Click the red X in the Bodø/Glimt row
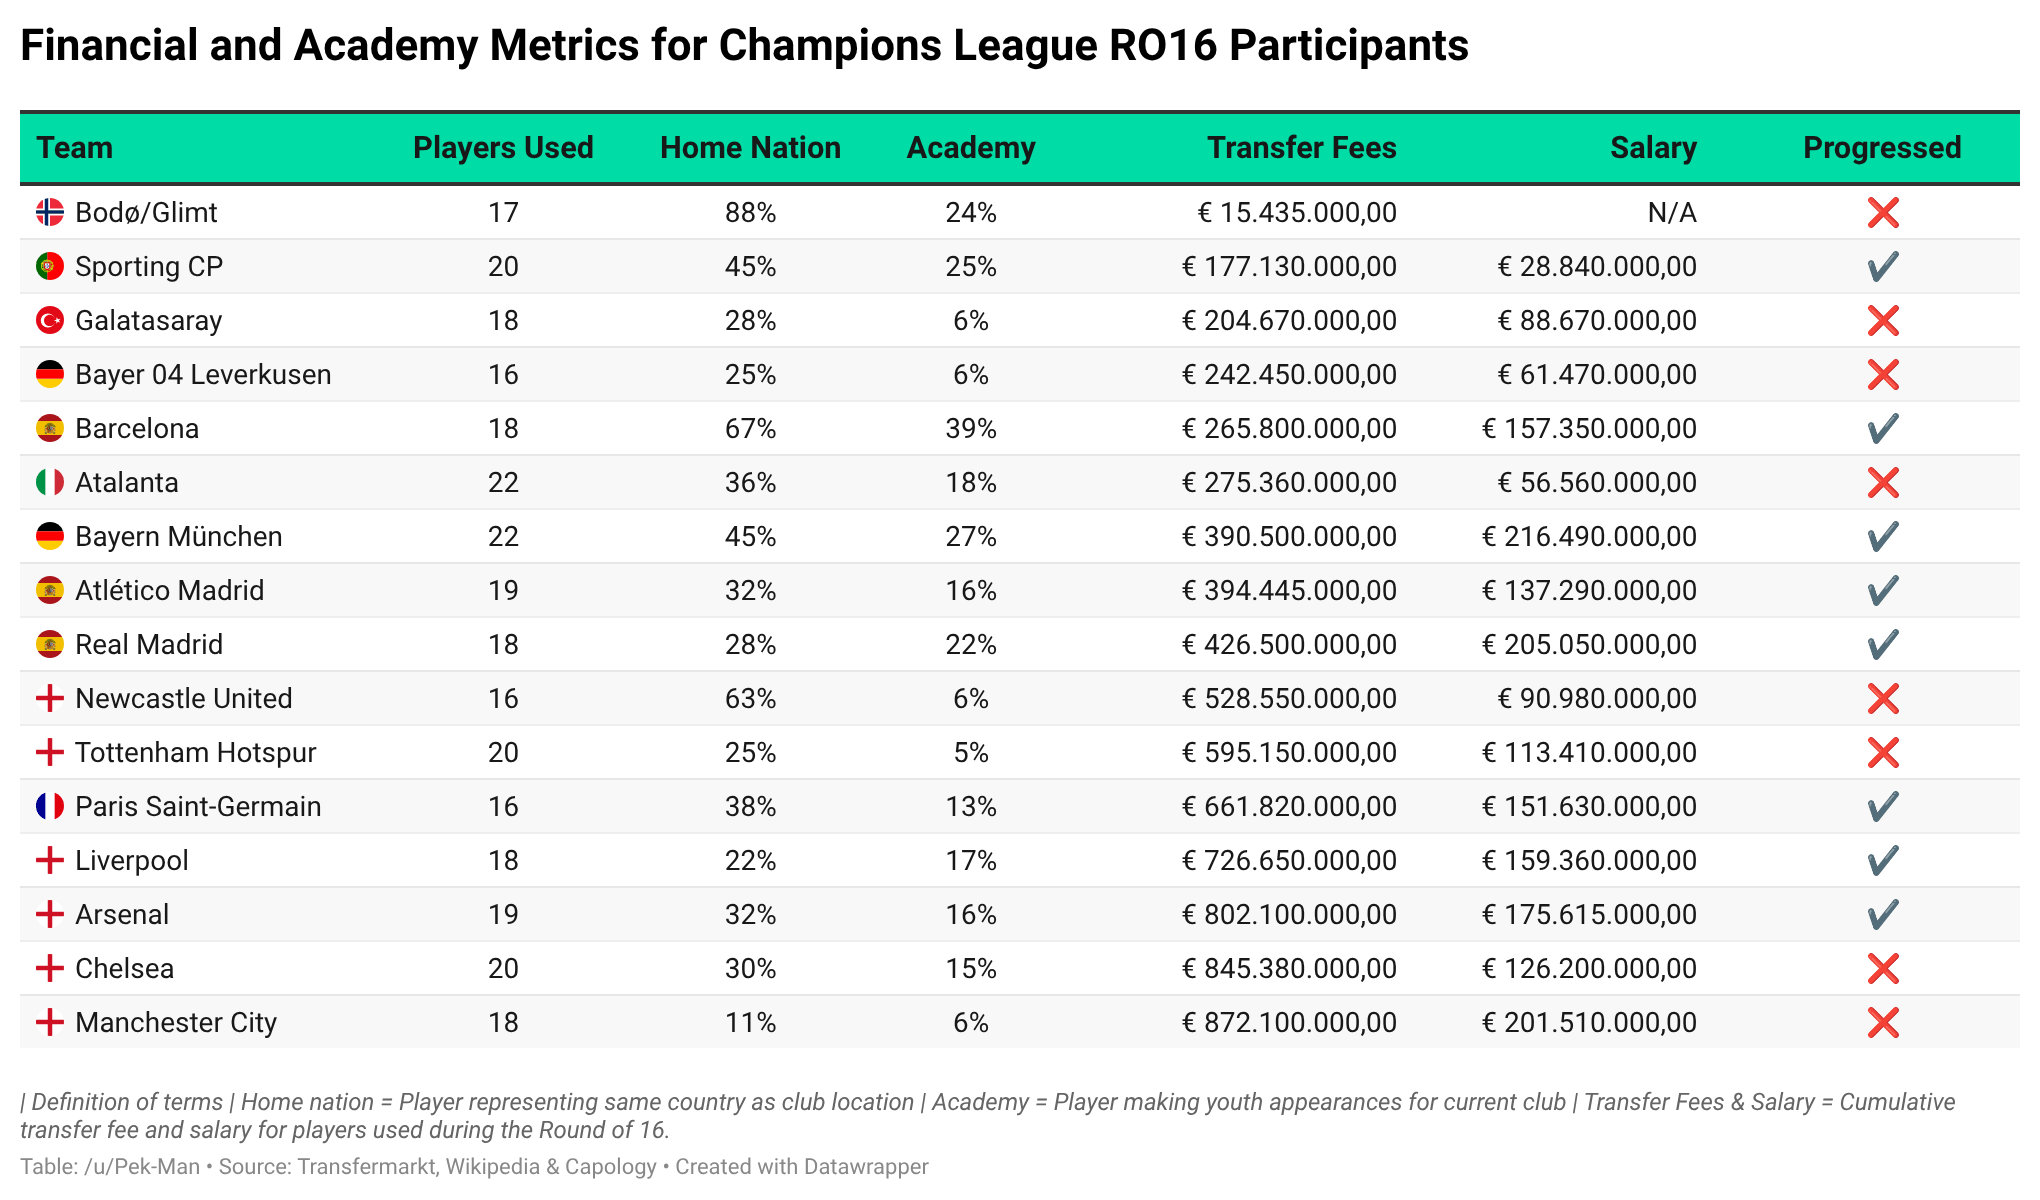 (x=1882, y=212)
